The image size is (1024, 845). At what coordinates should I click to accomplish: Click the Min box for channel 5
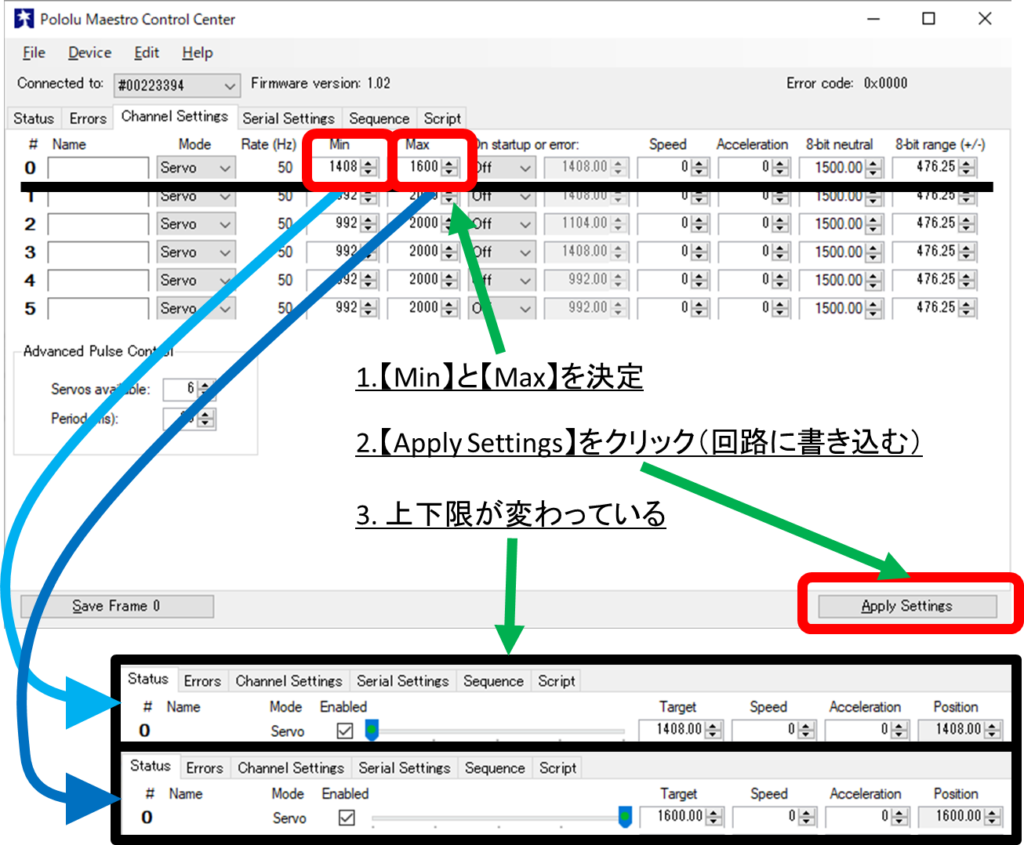coord(342,308)
